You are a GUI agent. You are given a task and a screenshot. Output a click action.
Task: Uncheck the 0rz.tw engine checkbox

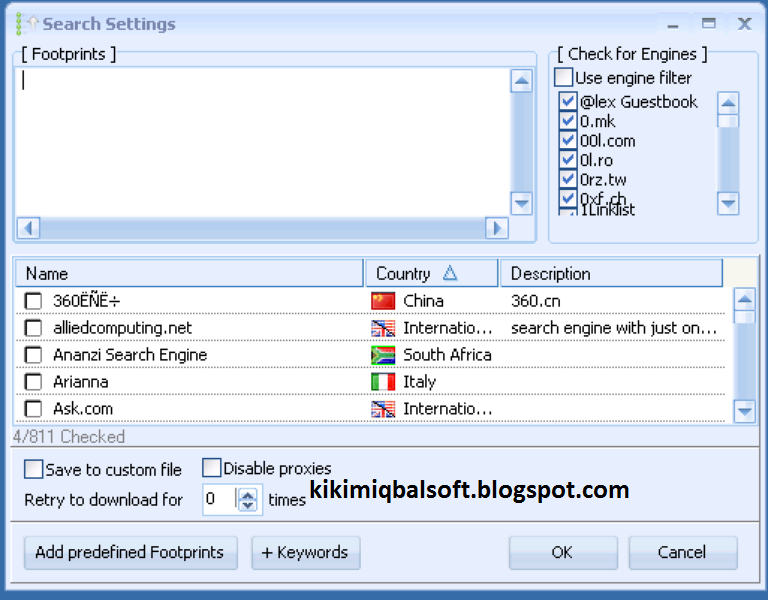click(x=568, y=179)
